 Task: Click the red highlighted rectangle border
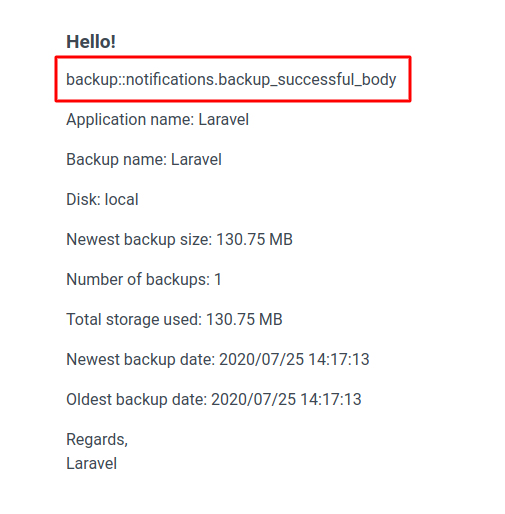tap(233, 58)
